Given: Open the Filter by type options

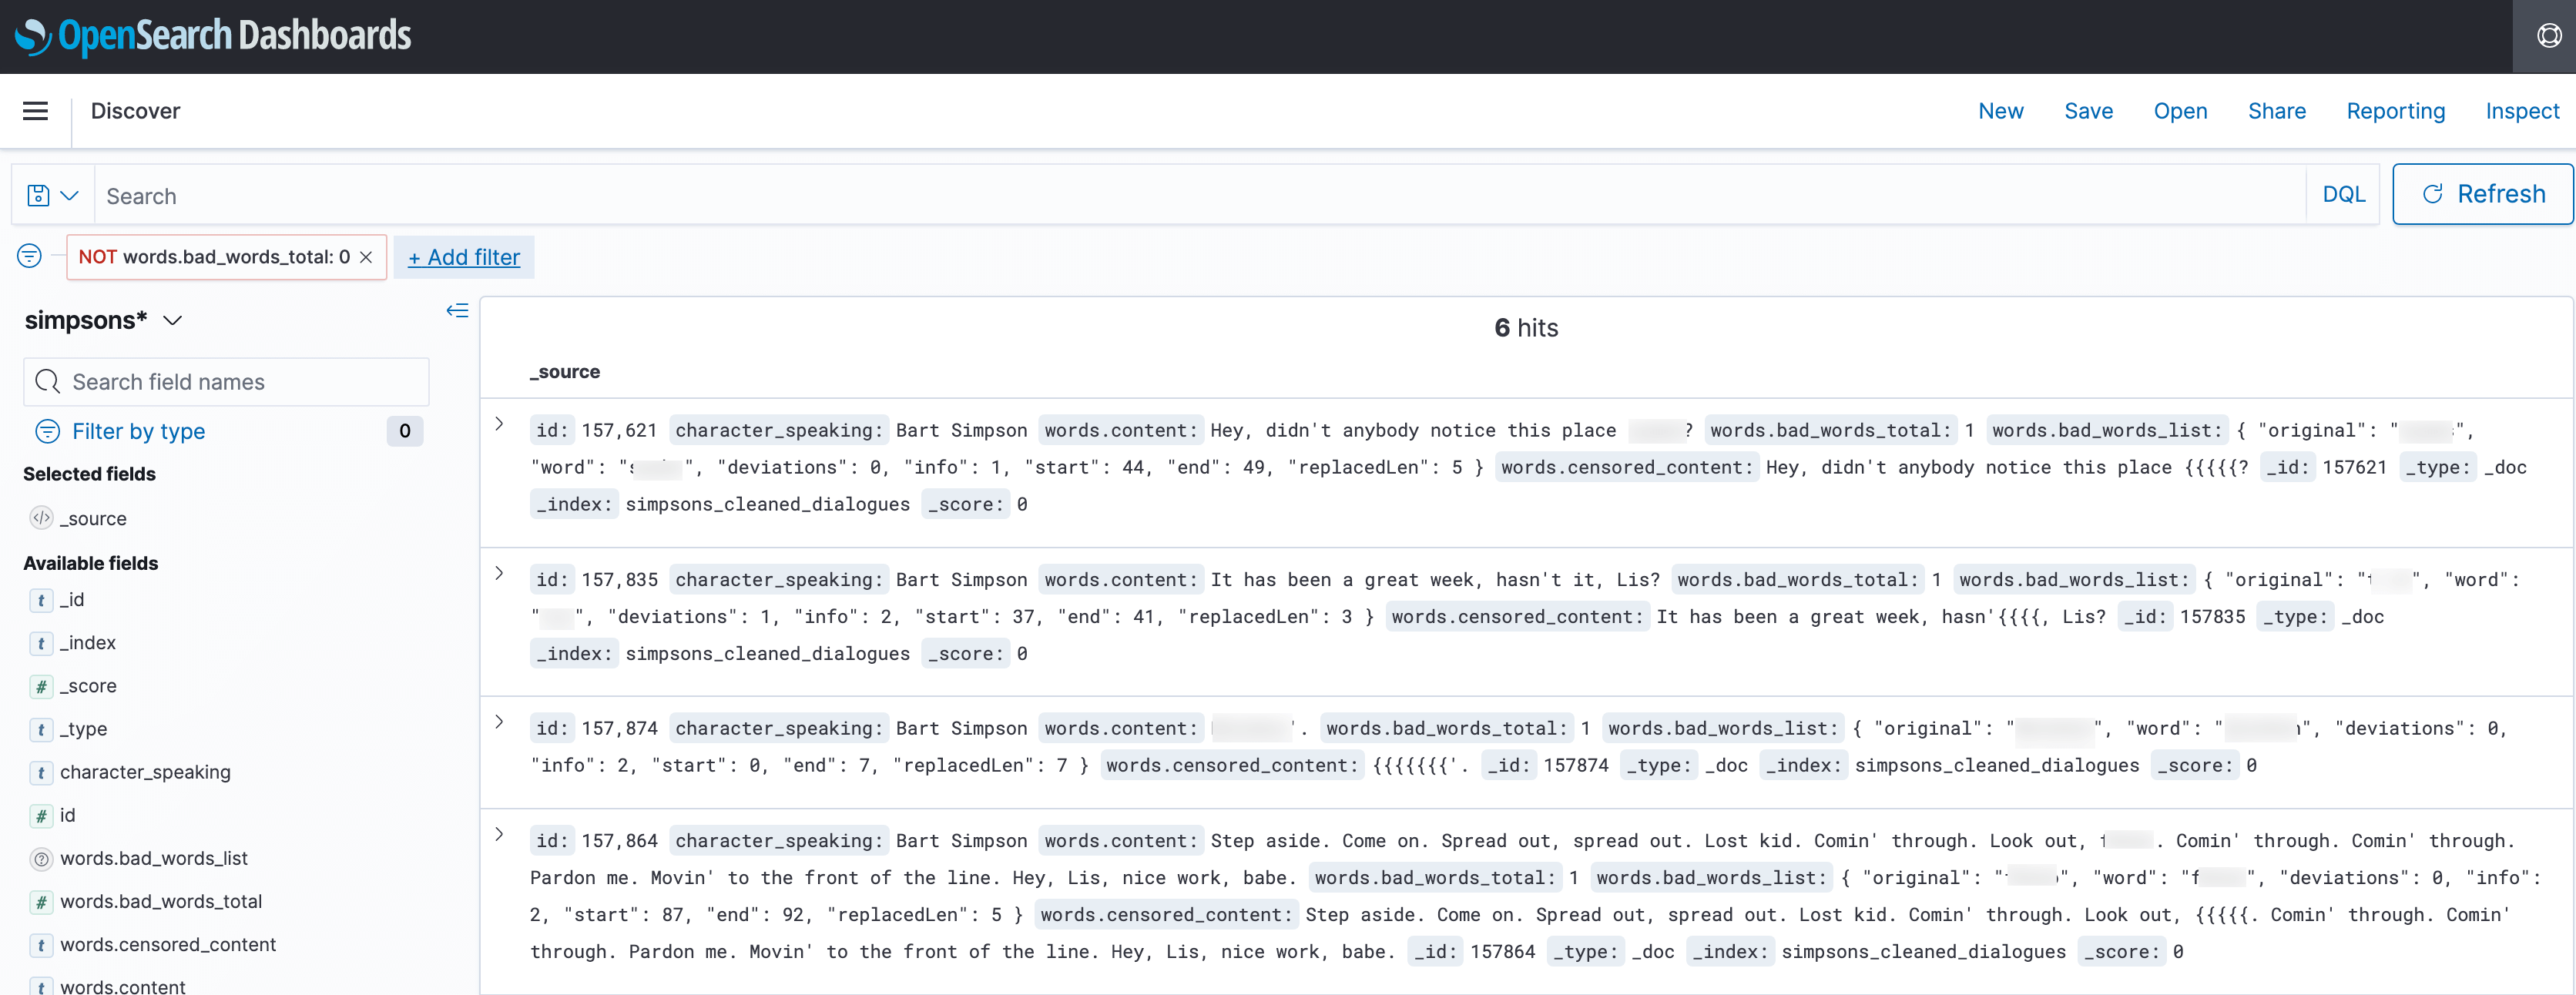Looking at the screenshot, I should (138, 431).
